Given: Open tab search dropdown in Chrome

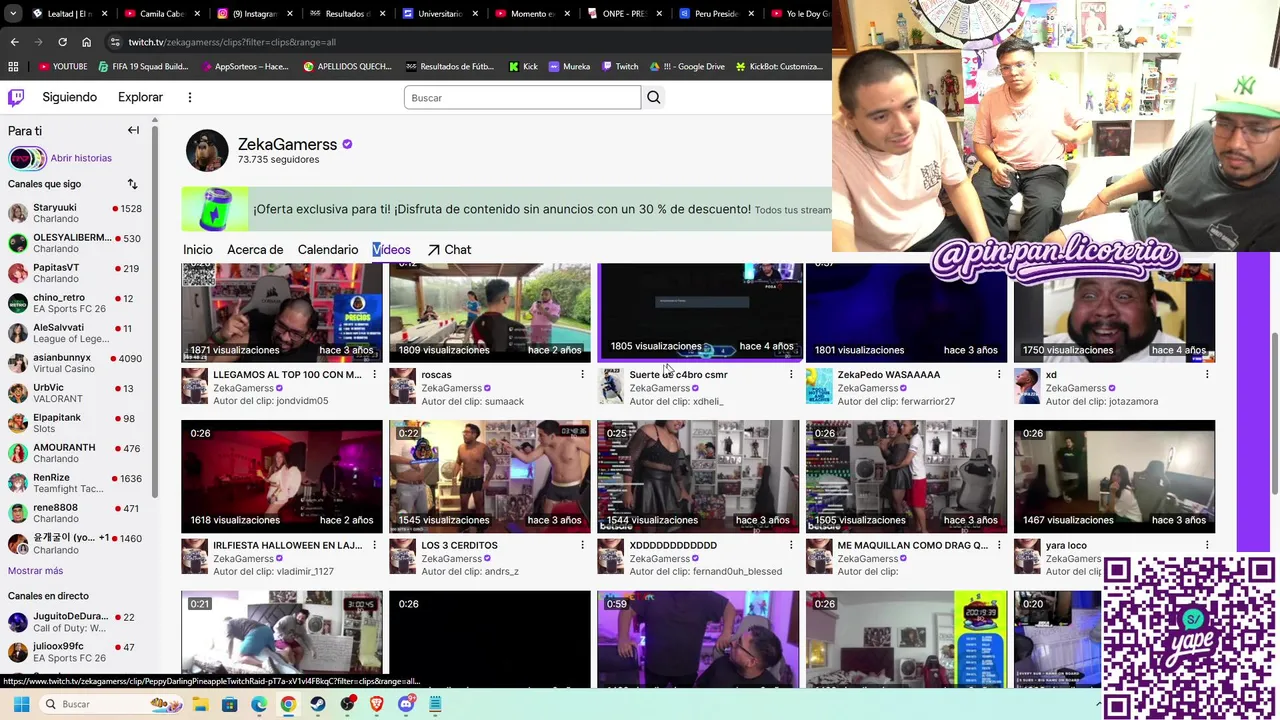Looking at the screenshot, I should coord(13,14).
